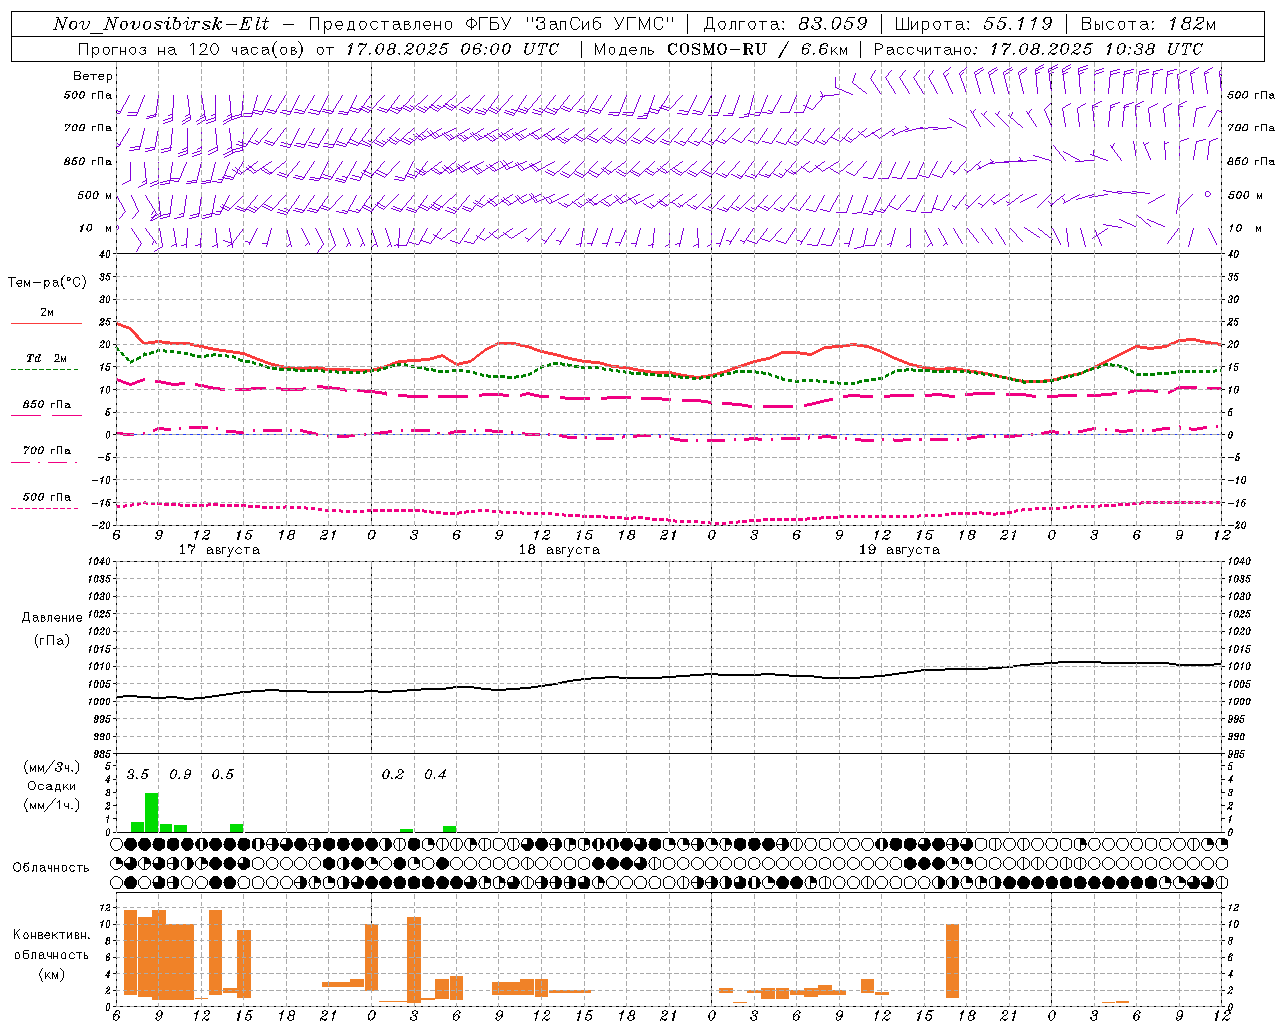This screenshot has height=1024, width=1280.
Task: Select the wind panel label "Ветер"
Action: point(93,76)
